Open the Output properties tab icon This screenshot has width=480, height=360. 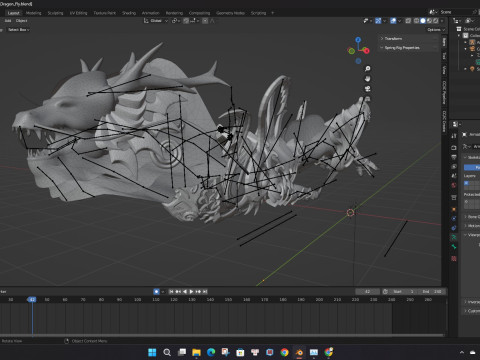tap(454, 157)
